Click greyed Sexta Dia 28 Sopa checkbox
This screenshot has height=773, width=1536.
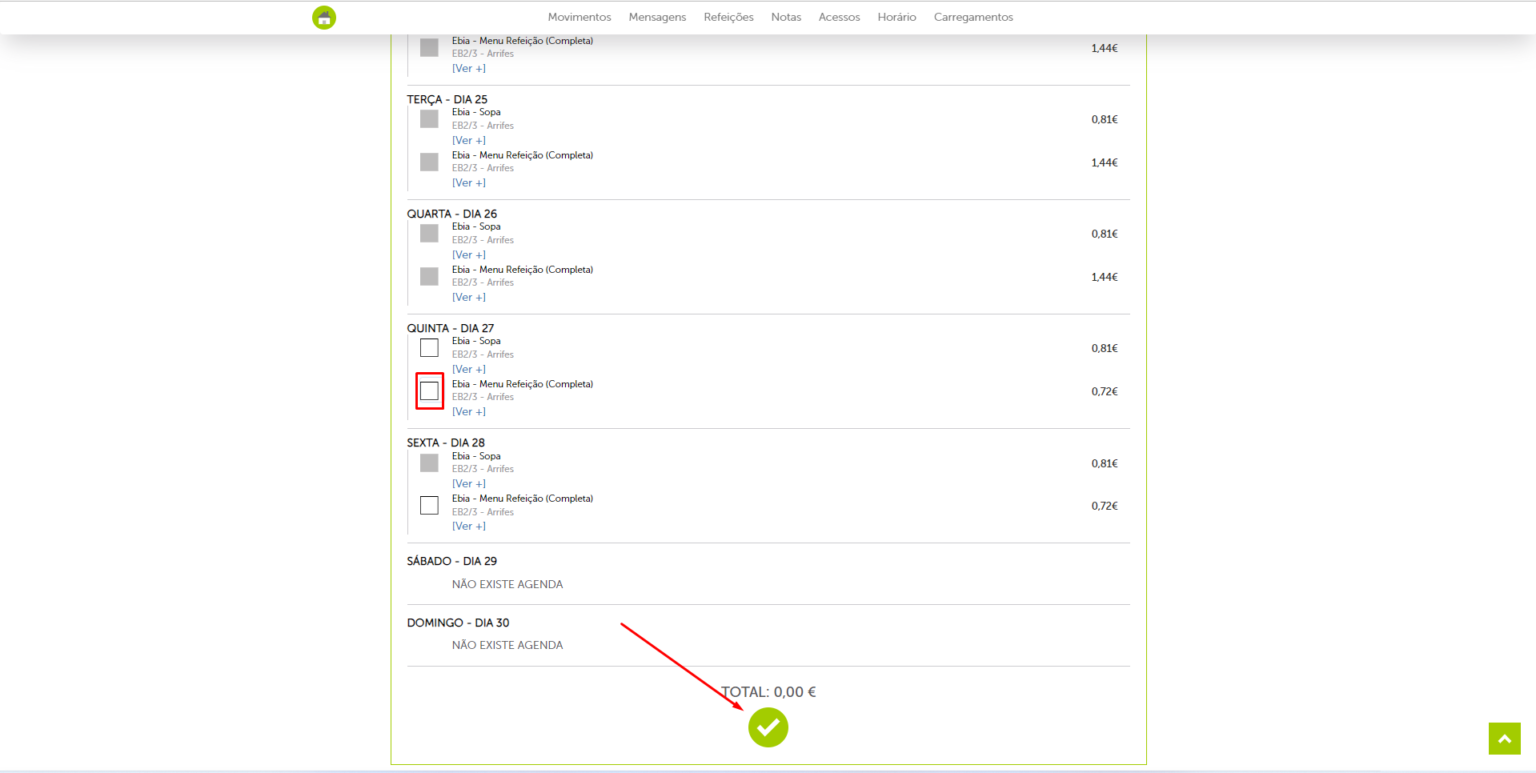pos(429,463)
